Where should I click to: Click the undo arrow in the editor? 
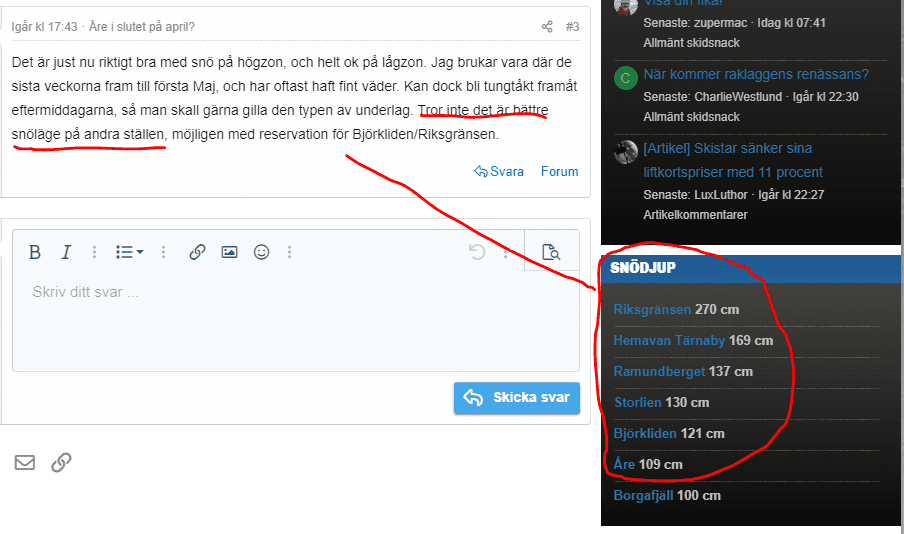point(478,252)
